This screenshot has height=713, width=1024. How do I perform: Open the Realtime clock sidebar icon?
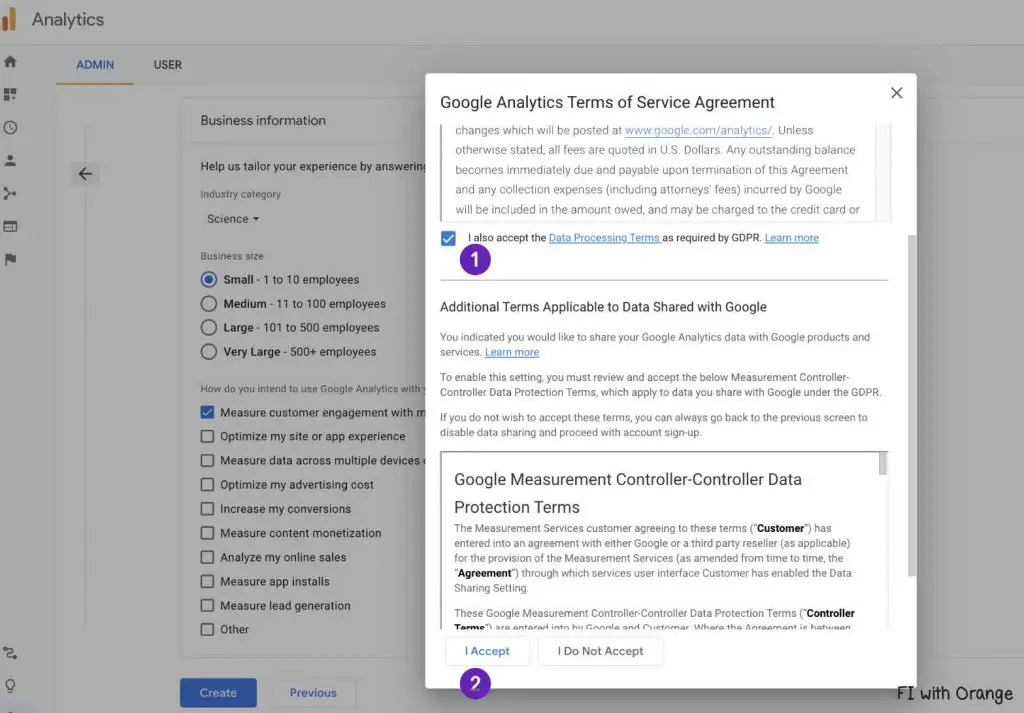pyautogui.click(x=10, y=127)
